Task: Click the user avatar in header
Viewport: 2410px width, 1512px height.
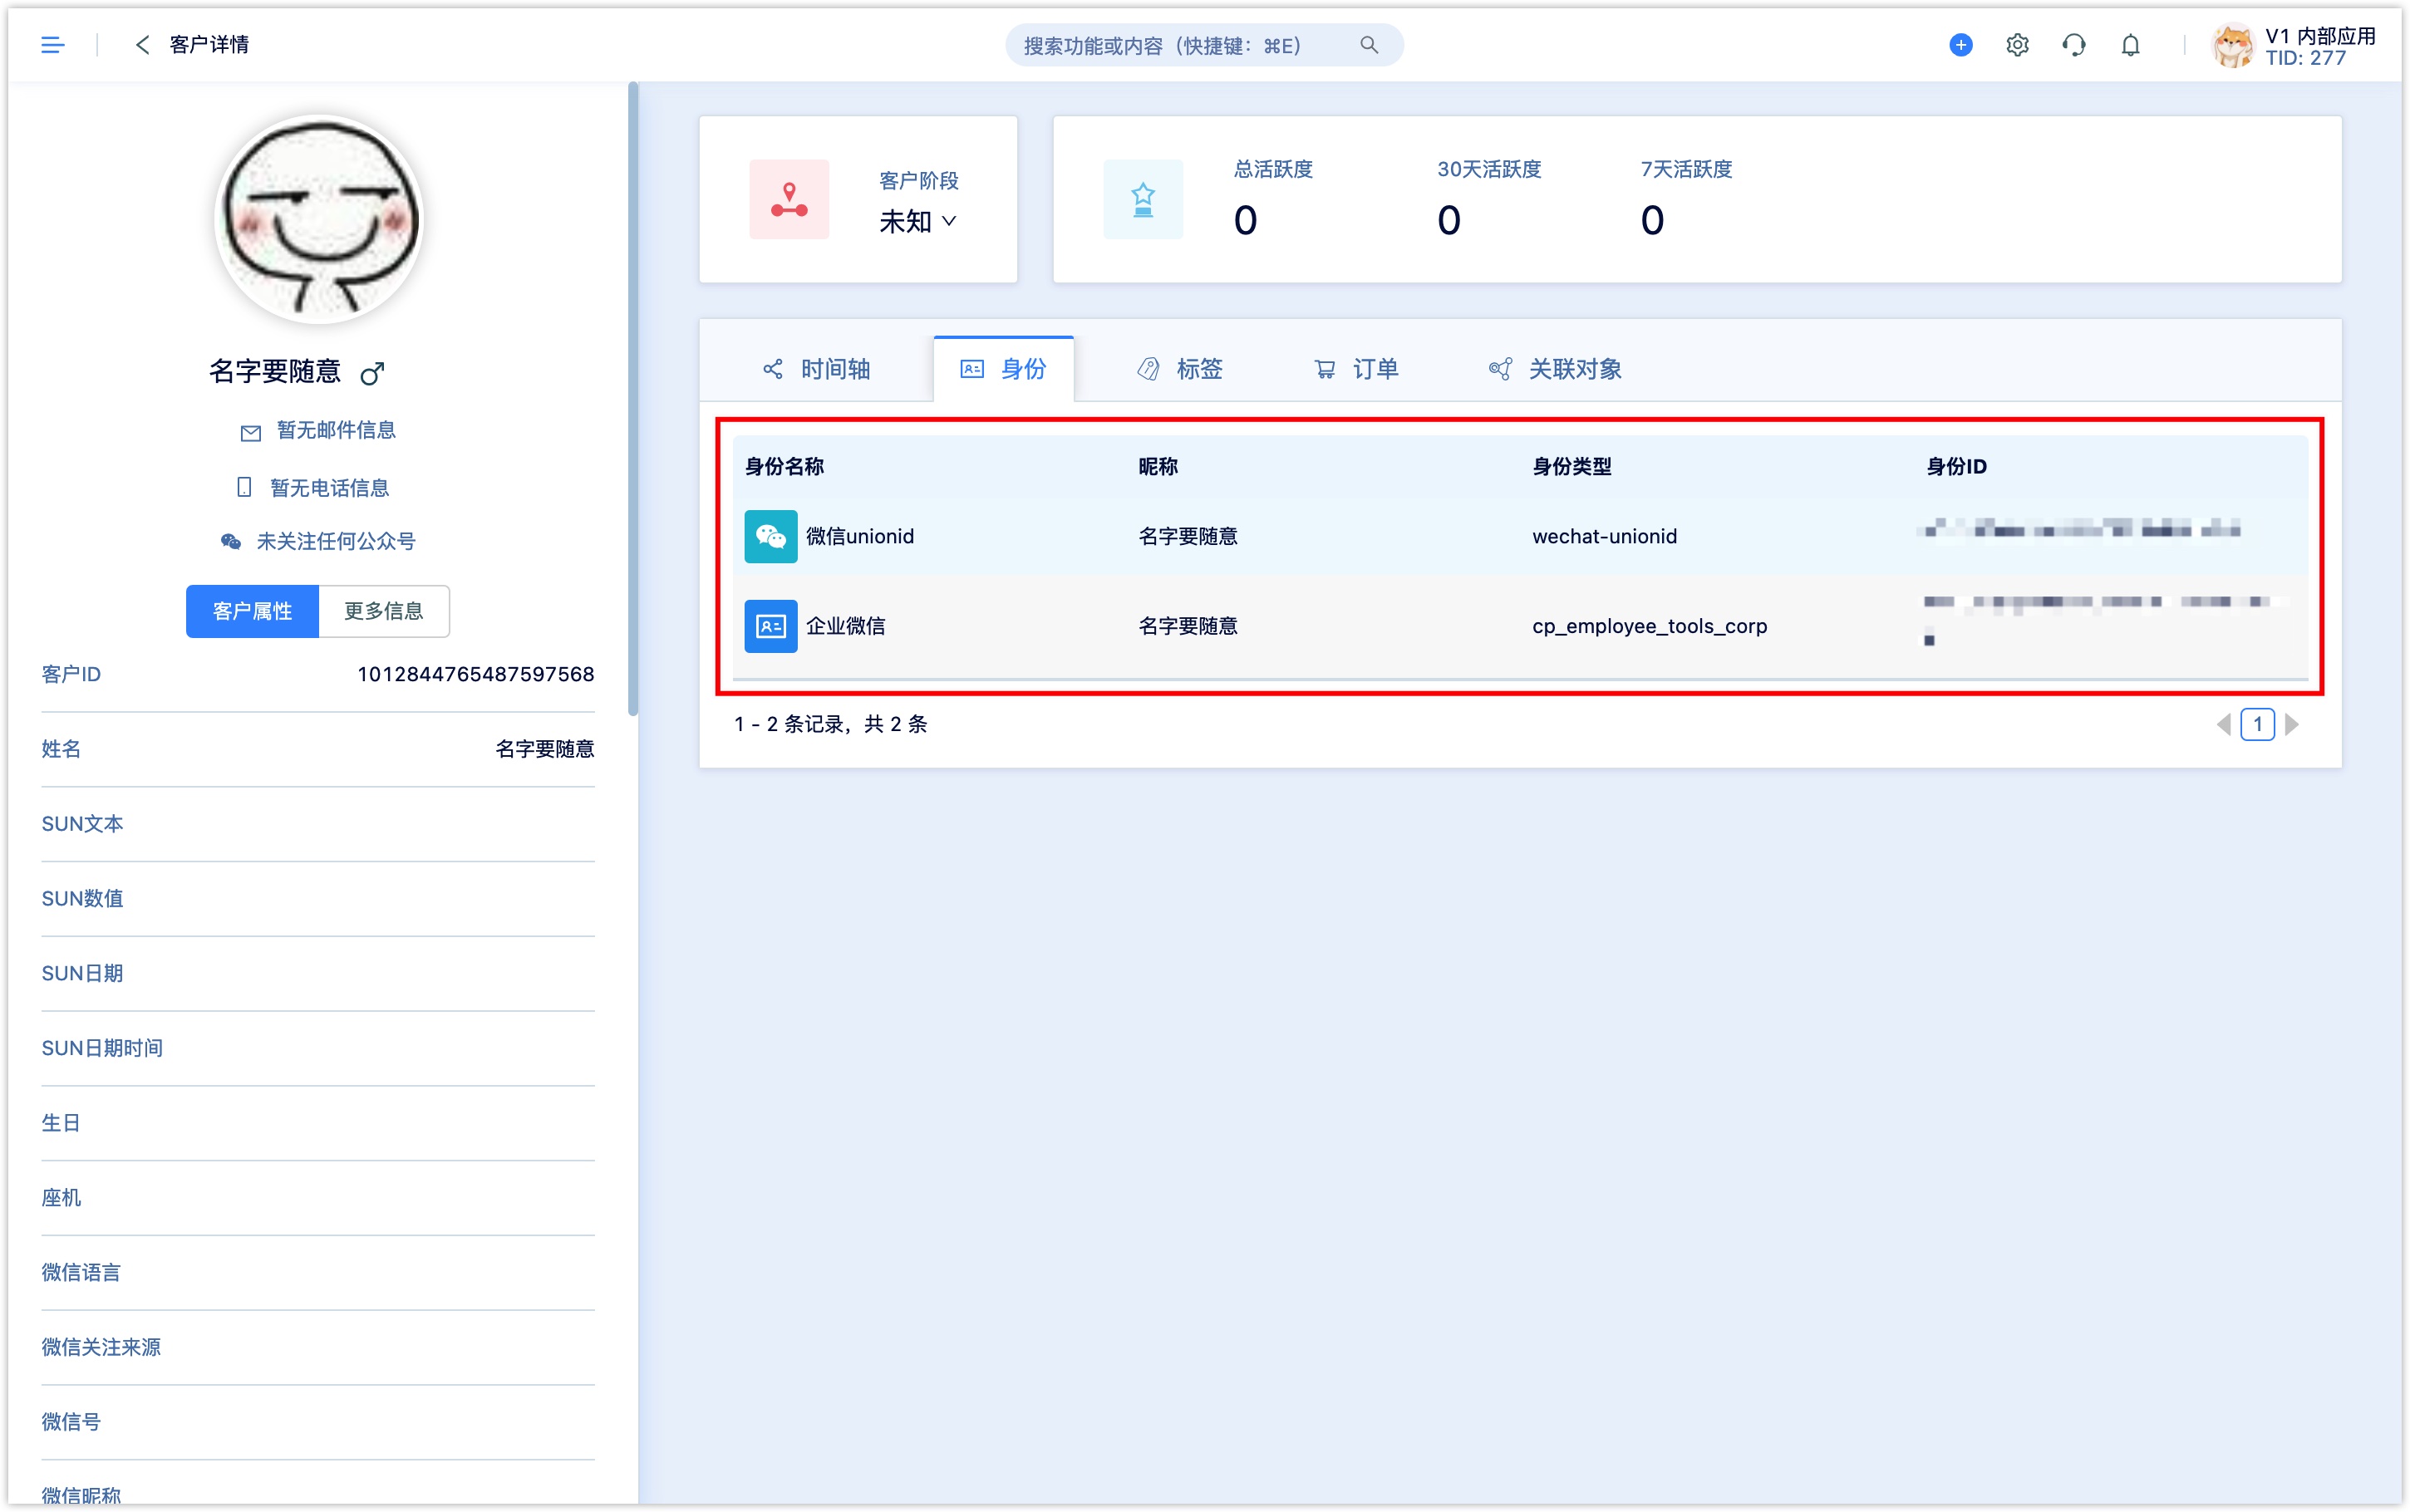Action: pos(2232,45)
